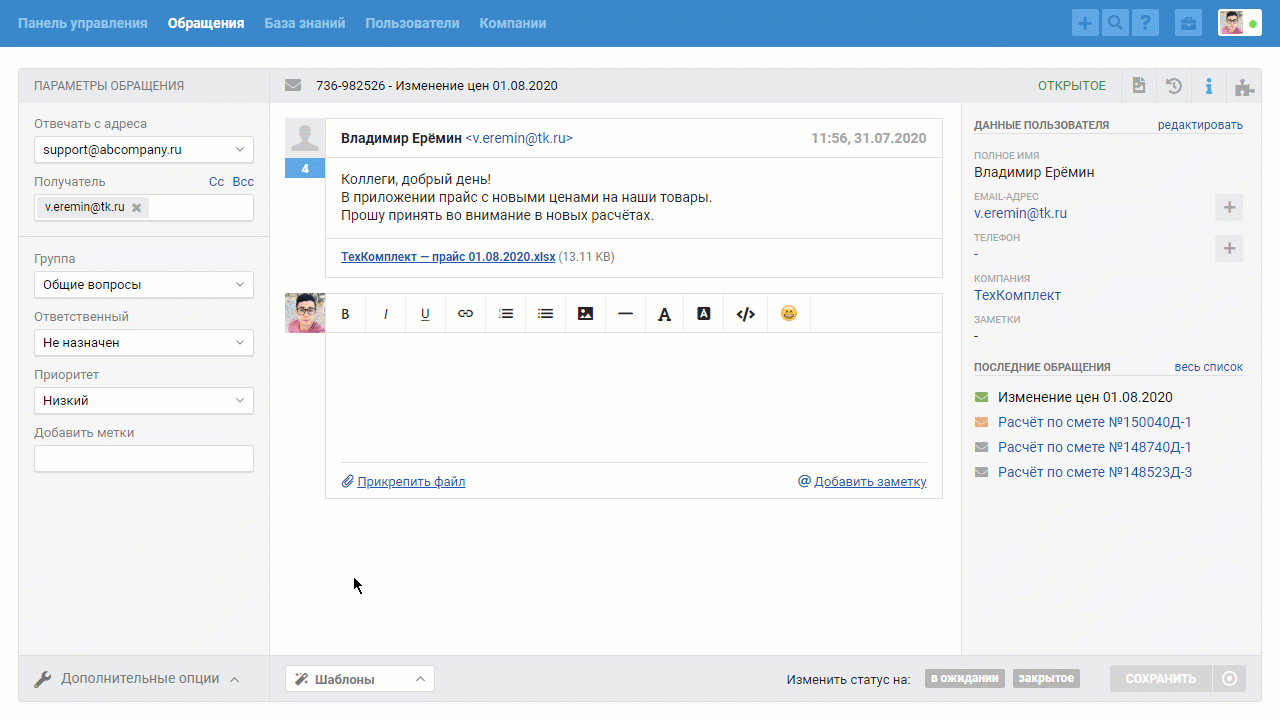
Task: Click the export document icon near status
Action: tap(1139, 86)
